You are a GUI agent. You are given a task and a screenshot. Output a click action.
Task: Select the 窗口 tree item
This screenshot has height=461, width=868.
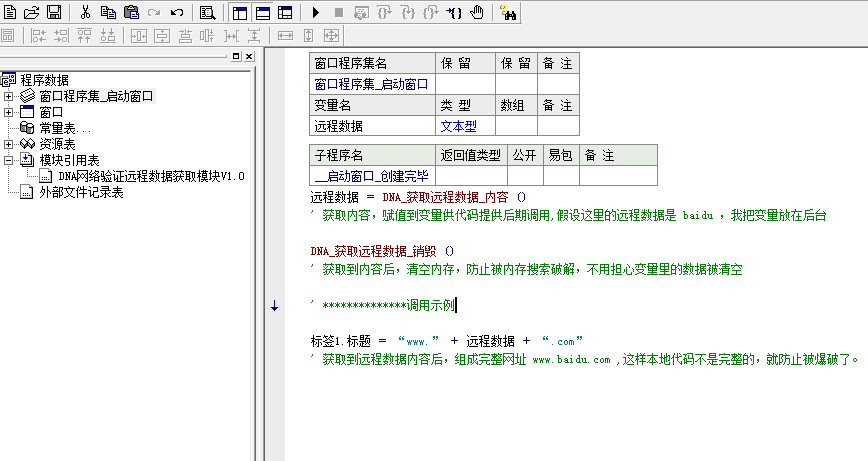click(x=51, y=112)
